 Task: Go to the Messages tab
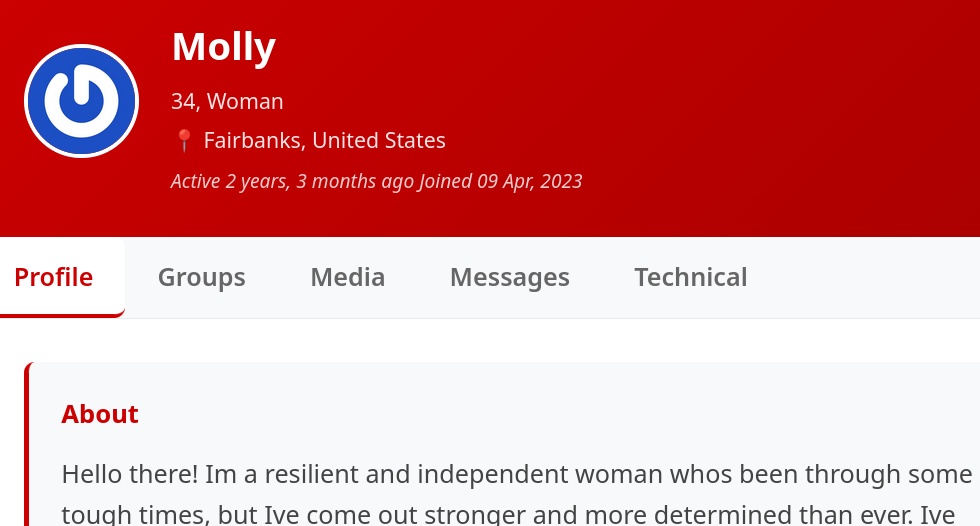click(x=509, y=277)
